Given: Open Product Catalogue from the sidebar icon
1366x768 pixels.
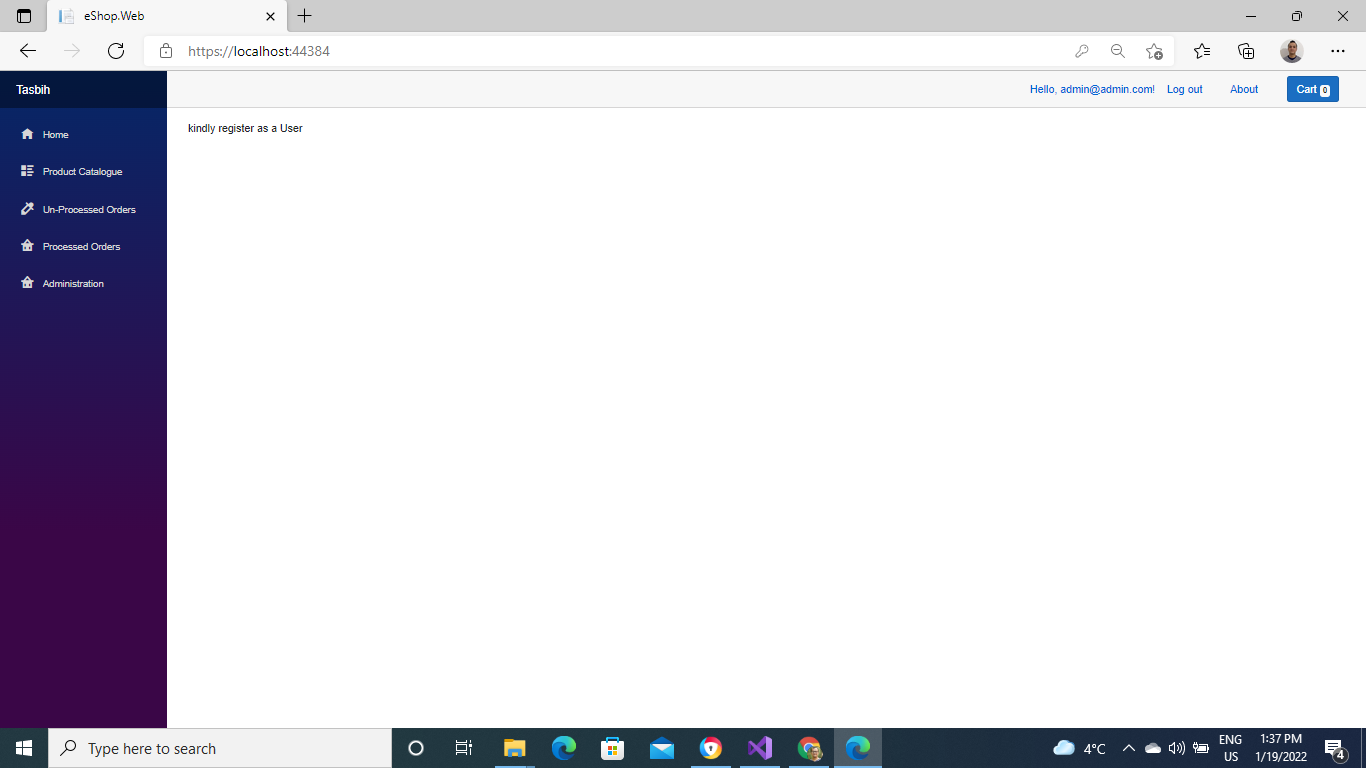Looking at the screenshot, I should point(27,171).
